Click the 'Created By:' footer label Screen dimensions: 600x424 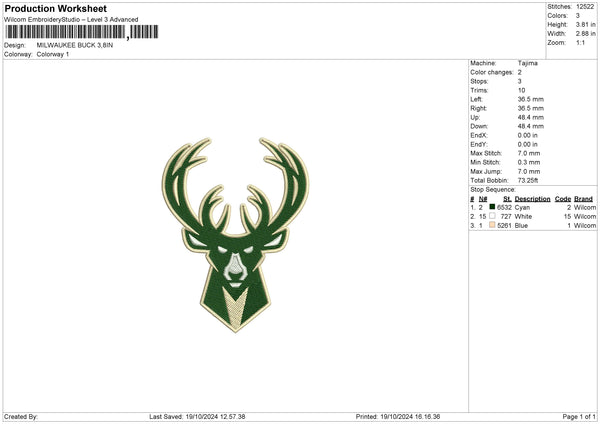tap(21, 417)
